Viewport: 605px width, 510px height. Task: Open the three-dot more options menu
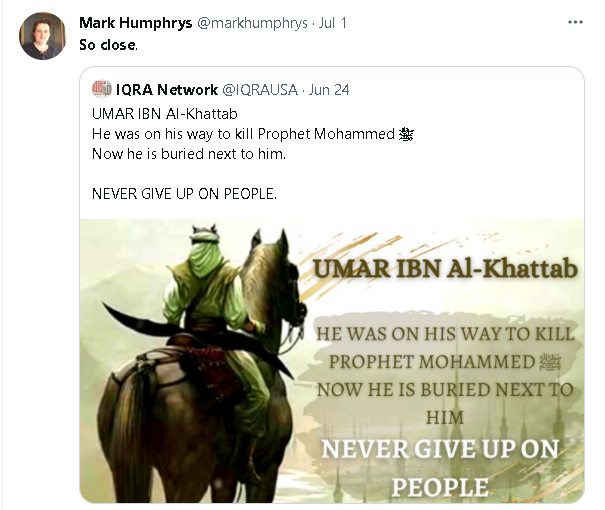pos(575,22)
